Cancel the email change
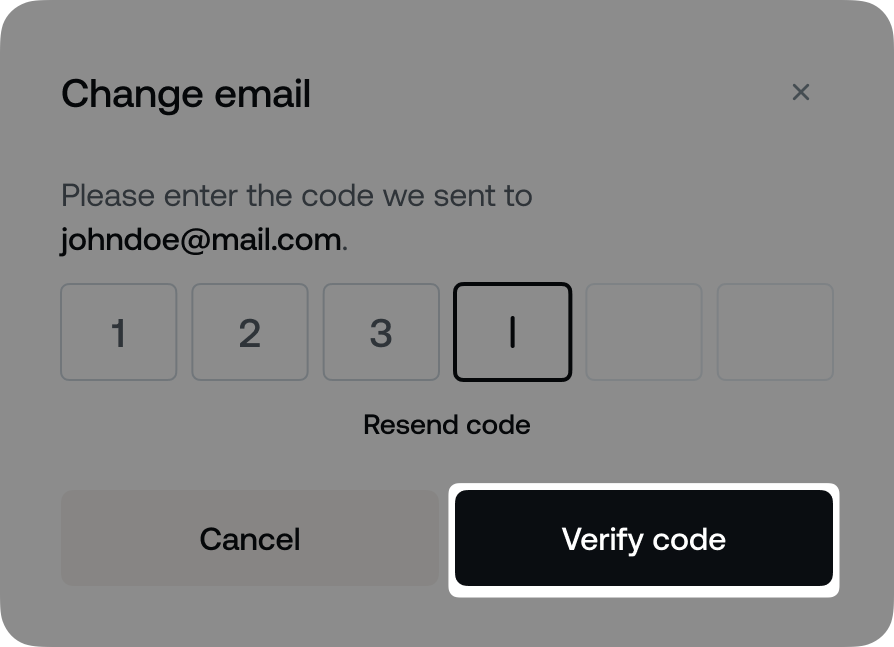The image size is (894, 647). [x=249, y=539]
